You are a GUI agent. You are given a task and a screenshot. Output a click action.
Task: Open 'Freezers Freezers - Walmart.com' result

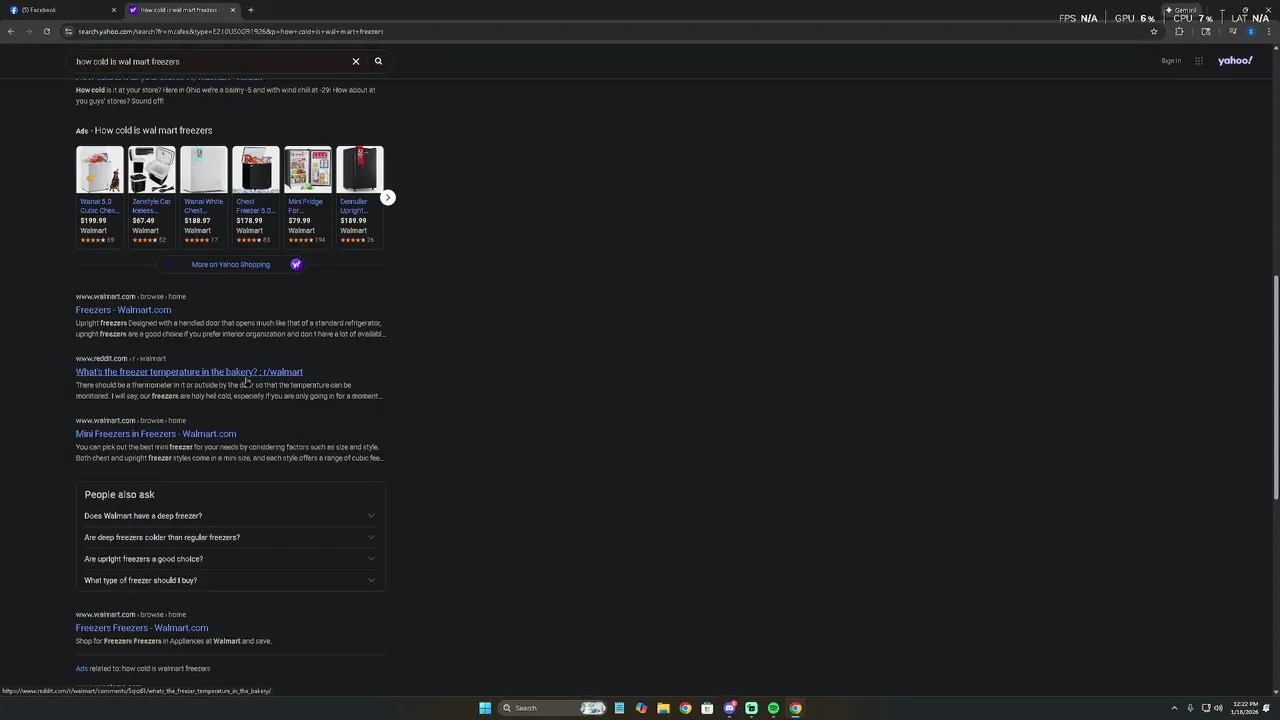pos(142,628)
